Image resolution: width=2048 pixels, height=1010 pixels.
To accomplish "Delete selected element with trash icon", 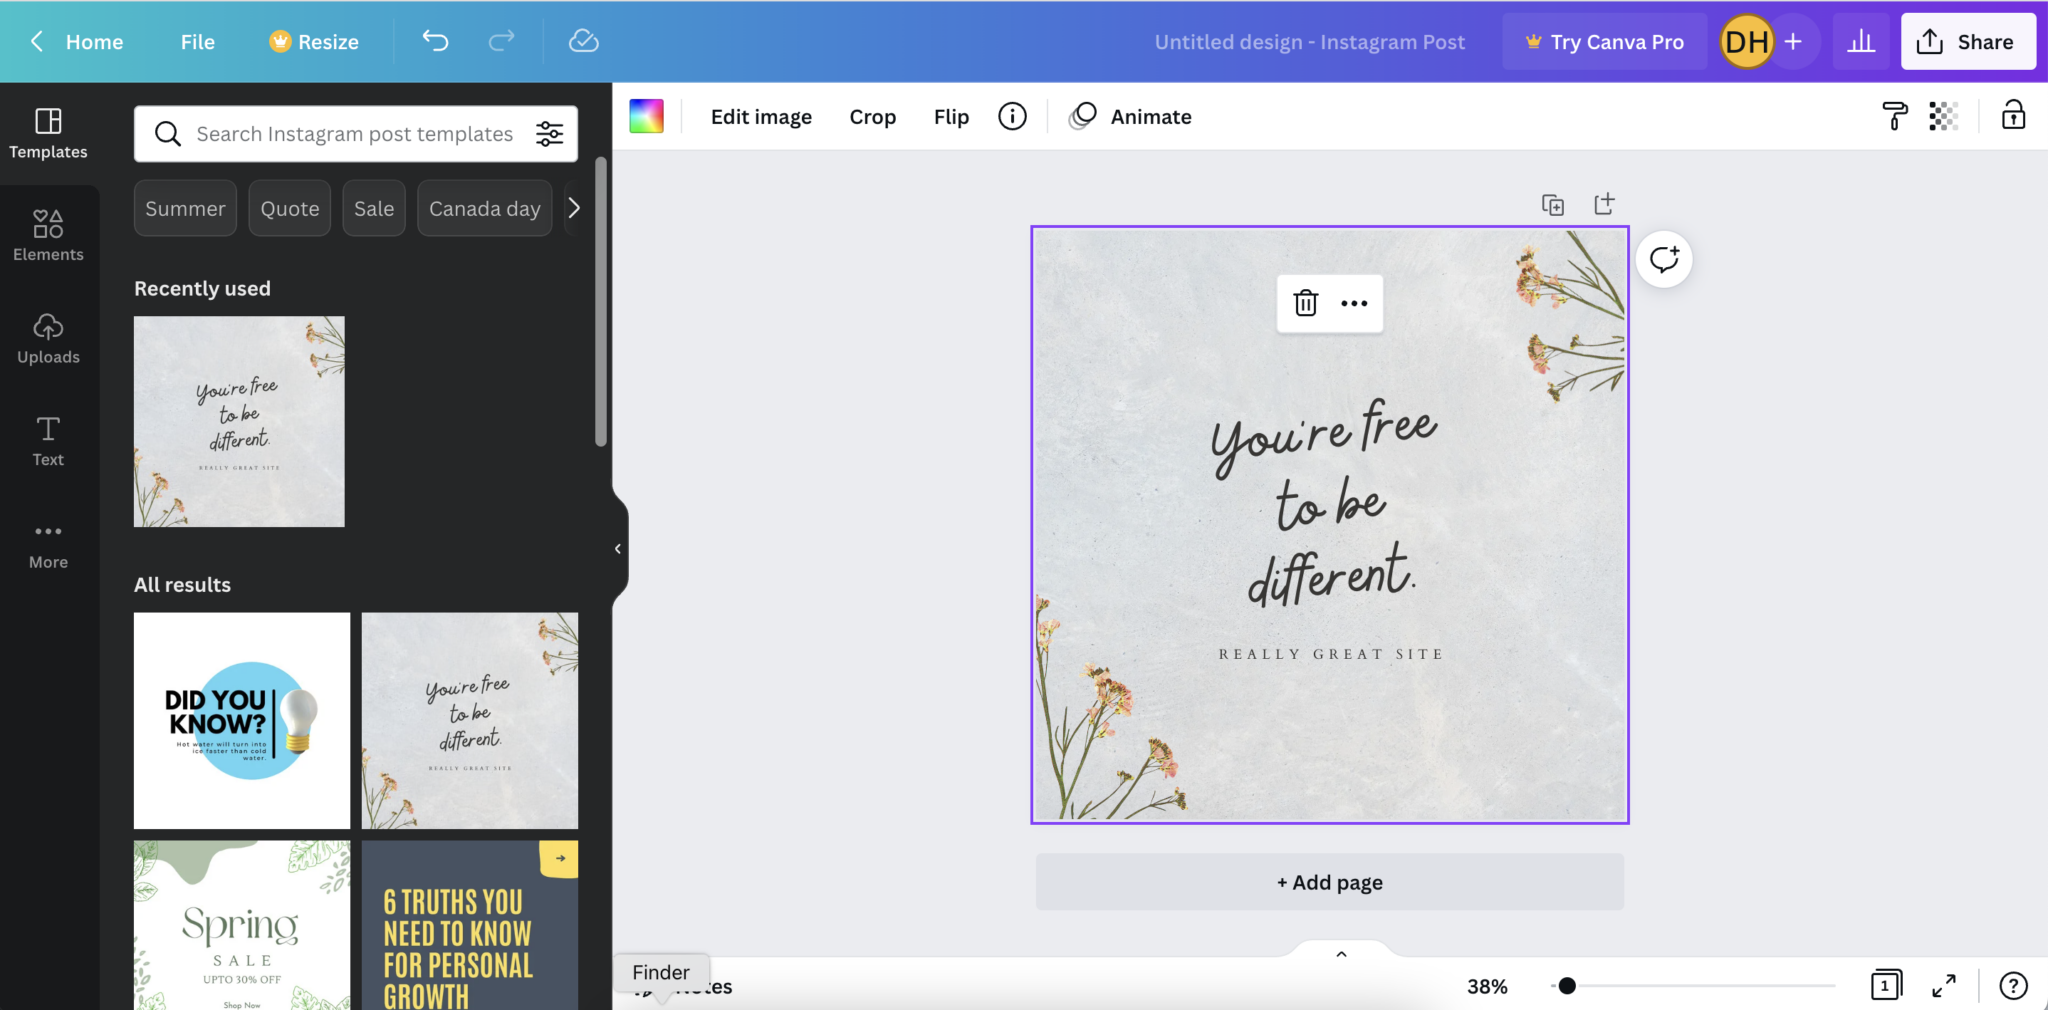I will point(1305,303).
